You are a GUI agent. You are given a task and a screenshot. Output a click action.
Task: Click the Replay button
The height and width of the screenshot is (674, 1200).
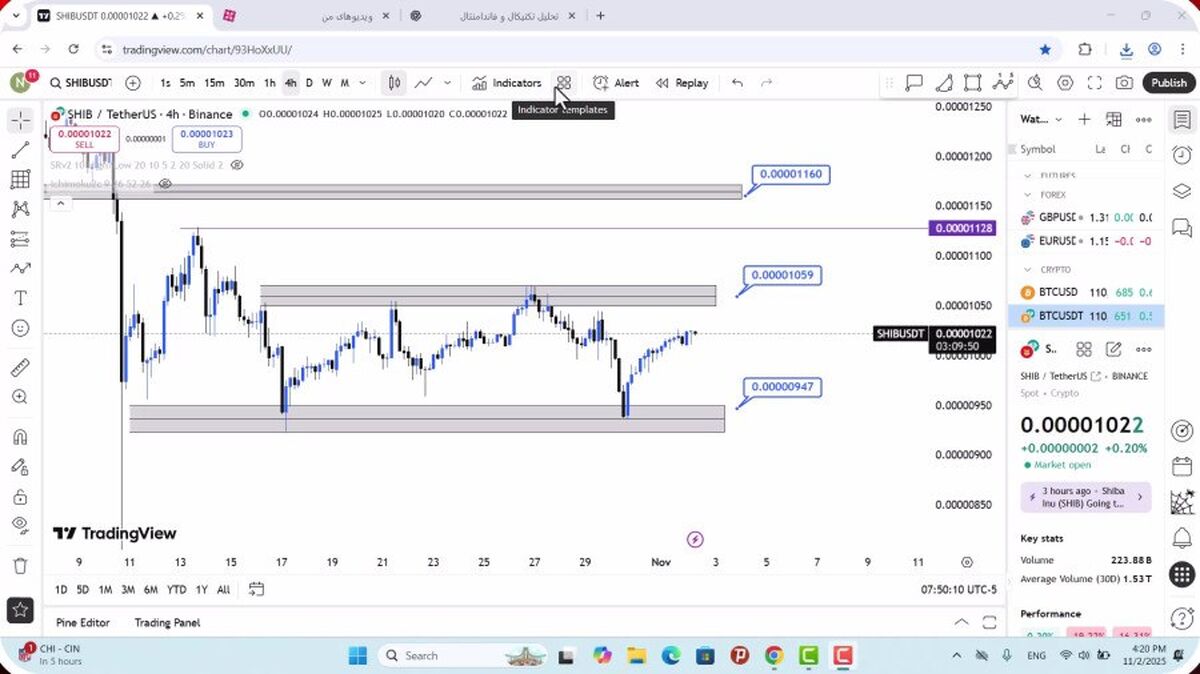tap(682, 83)
